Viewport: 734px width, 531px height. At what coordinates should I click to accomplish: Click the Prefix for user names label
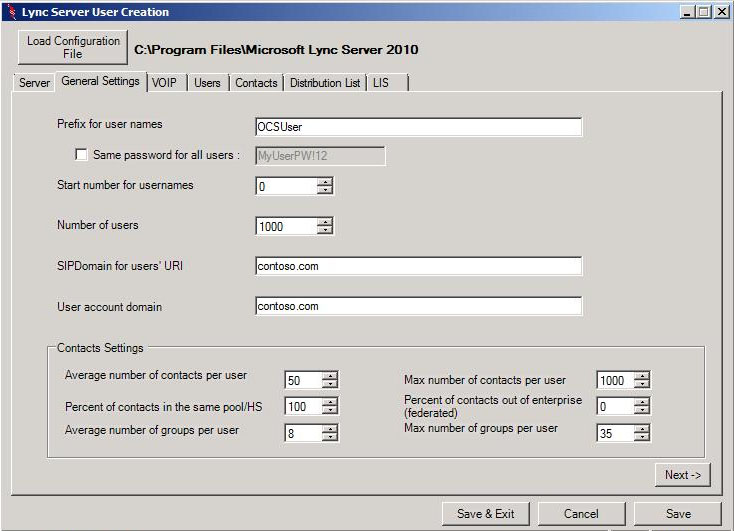(110, 124)
